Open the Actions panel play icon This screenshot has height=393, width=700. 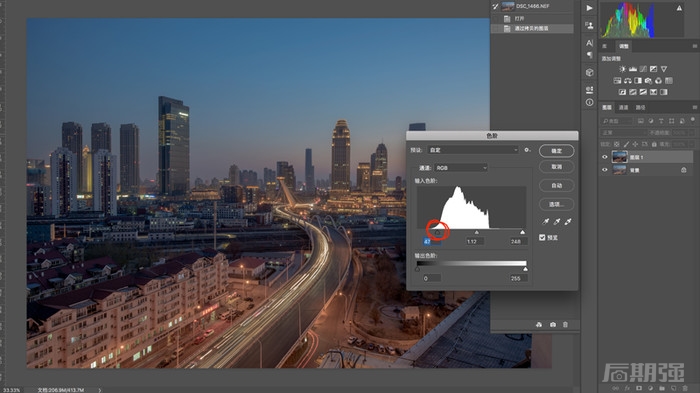(589, 8)
